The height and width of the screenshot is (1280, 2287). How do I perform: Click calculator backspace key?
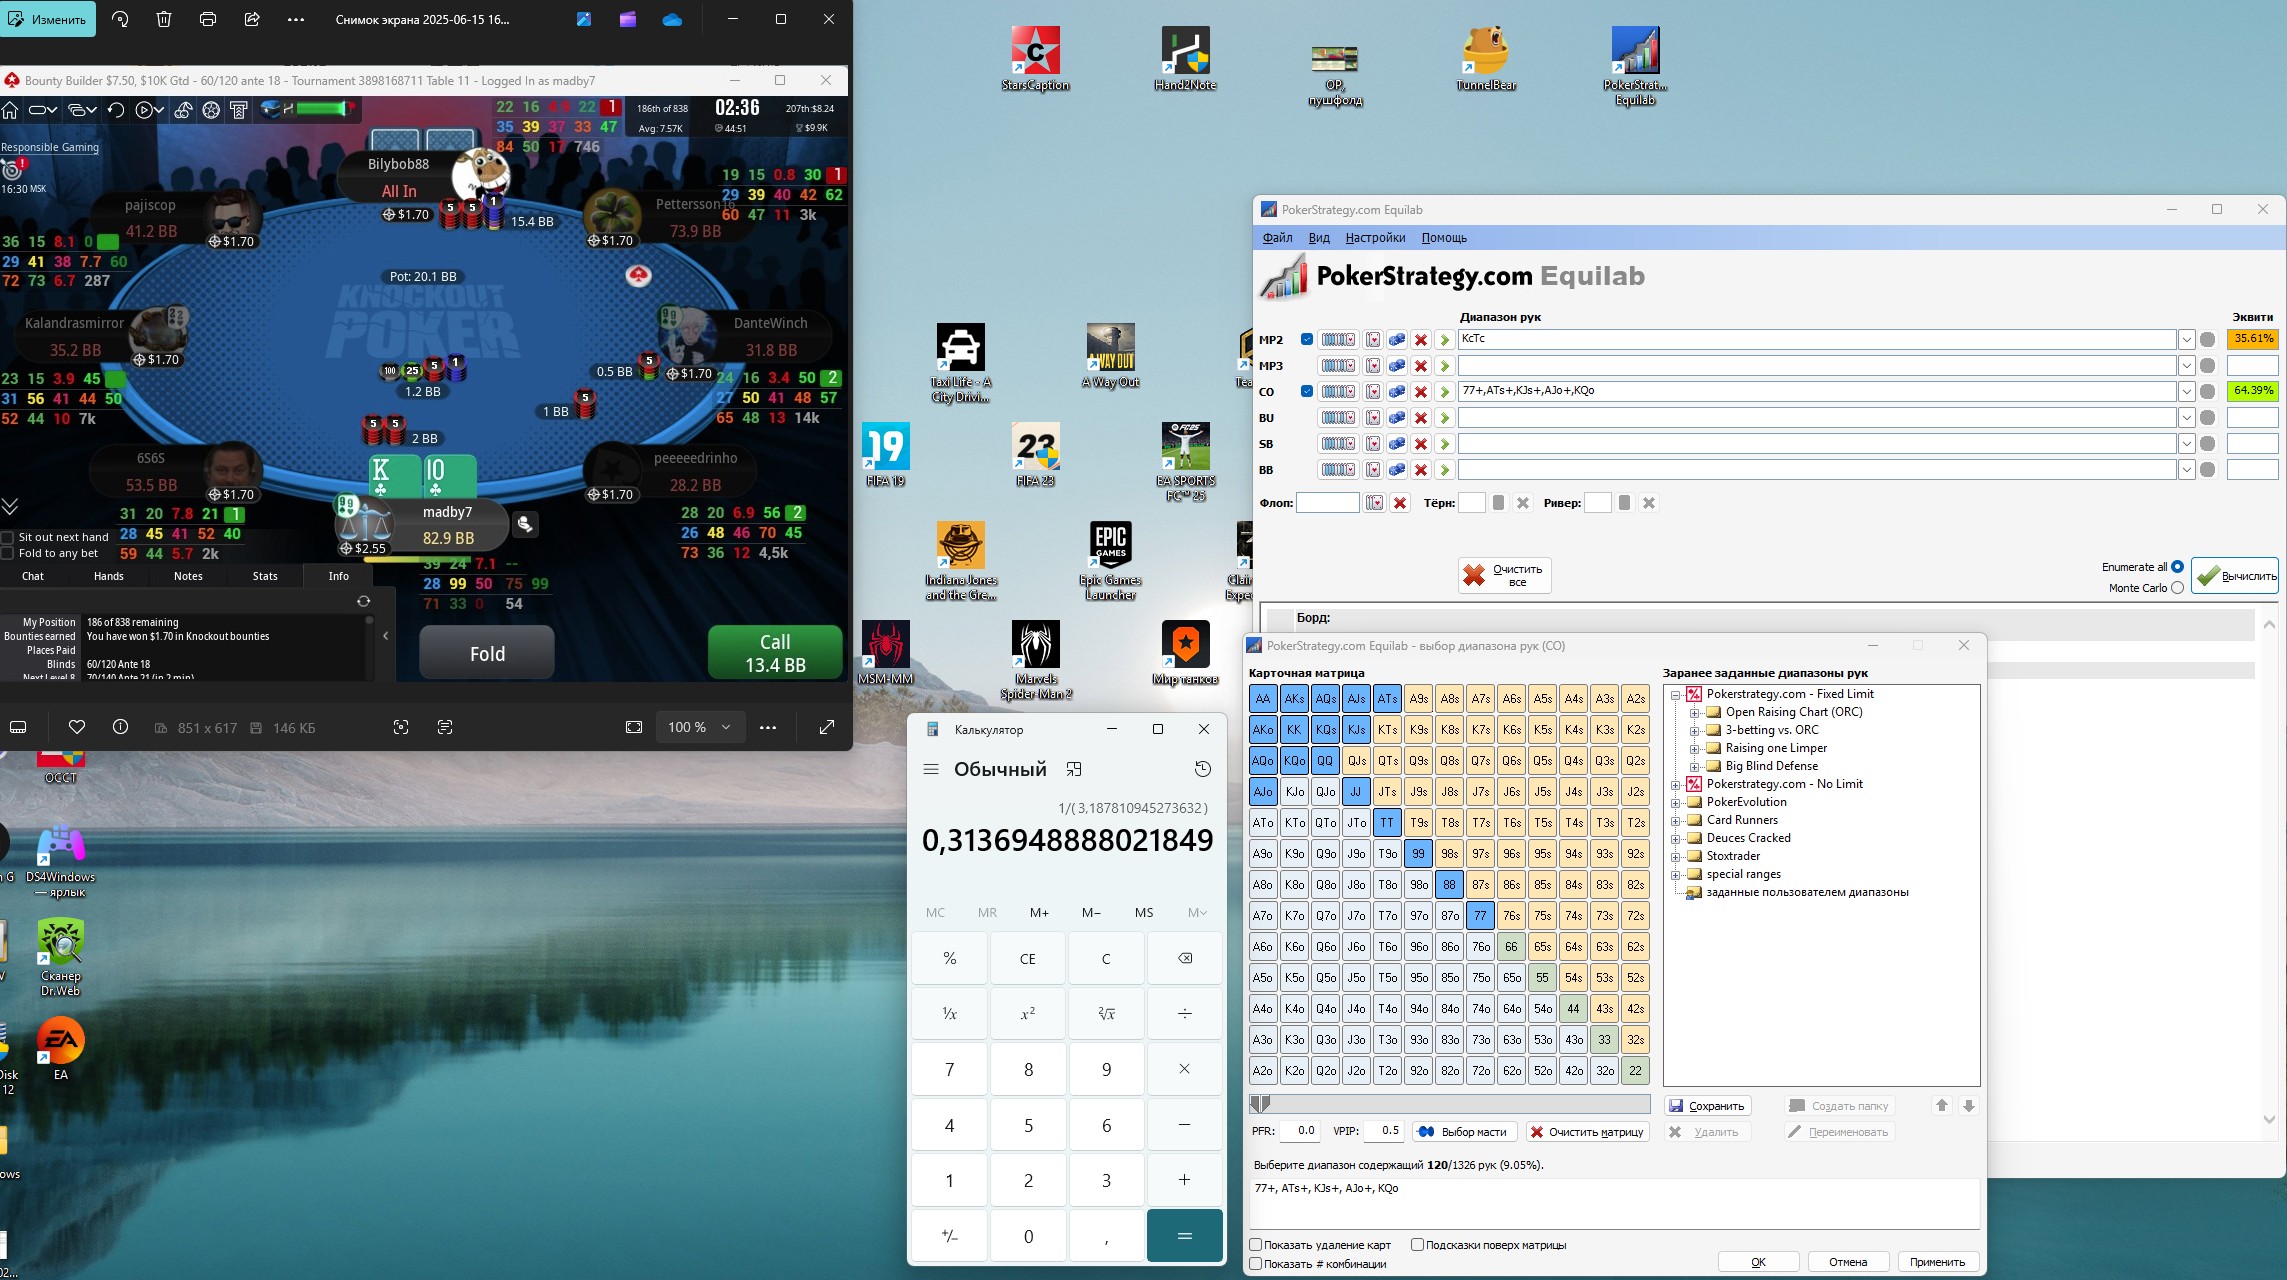1185,958
